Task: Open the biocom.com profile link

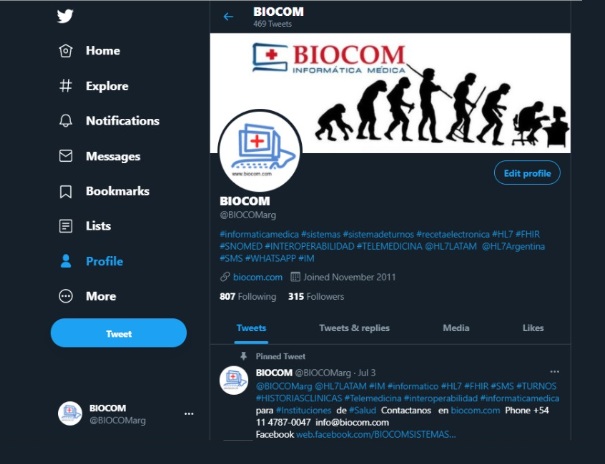Action: click(x=257, y=277)
